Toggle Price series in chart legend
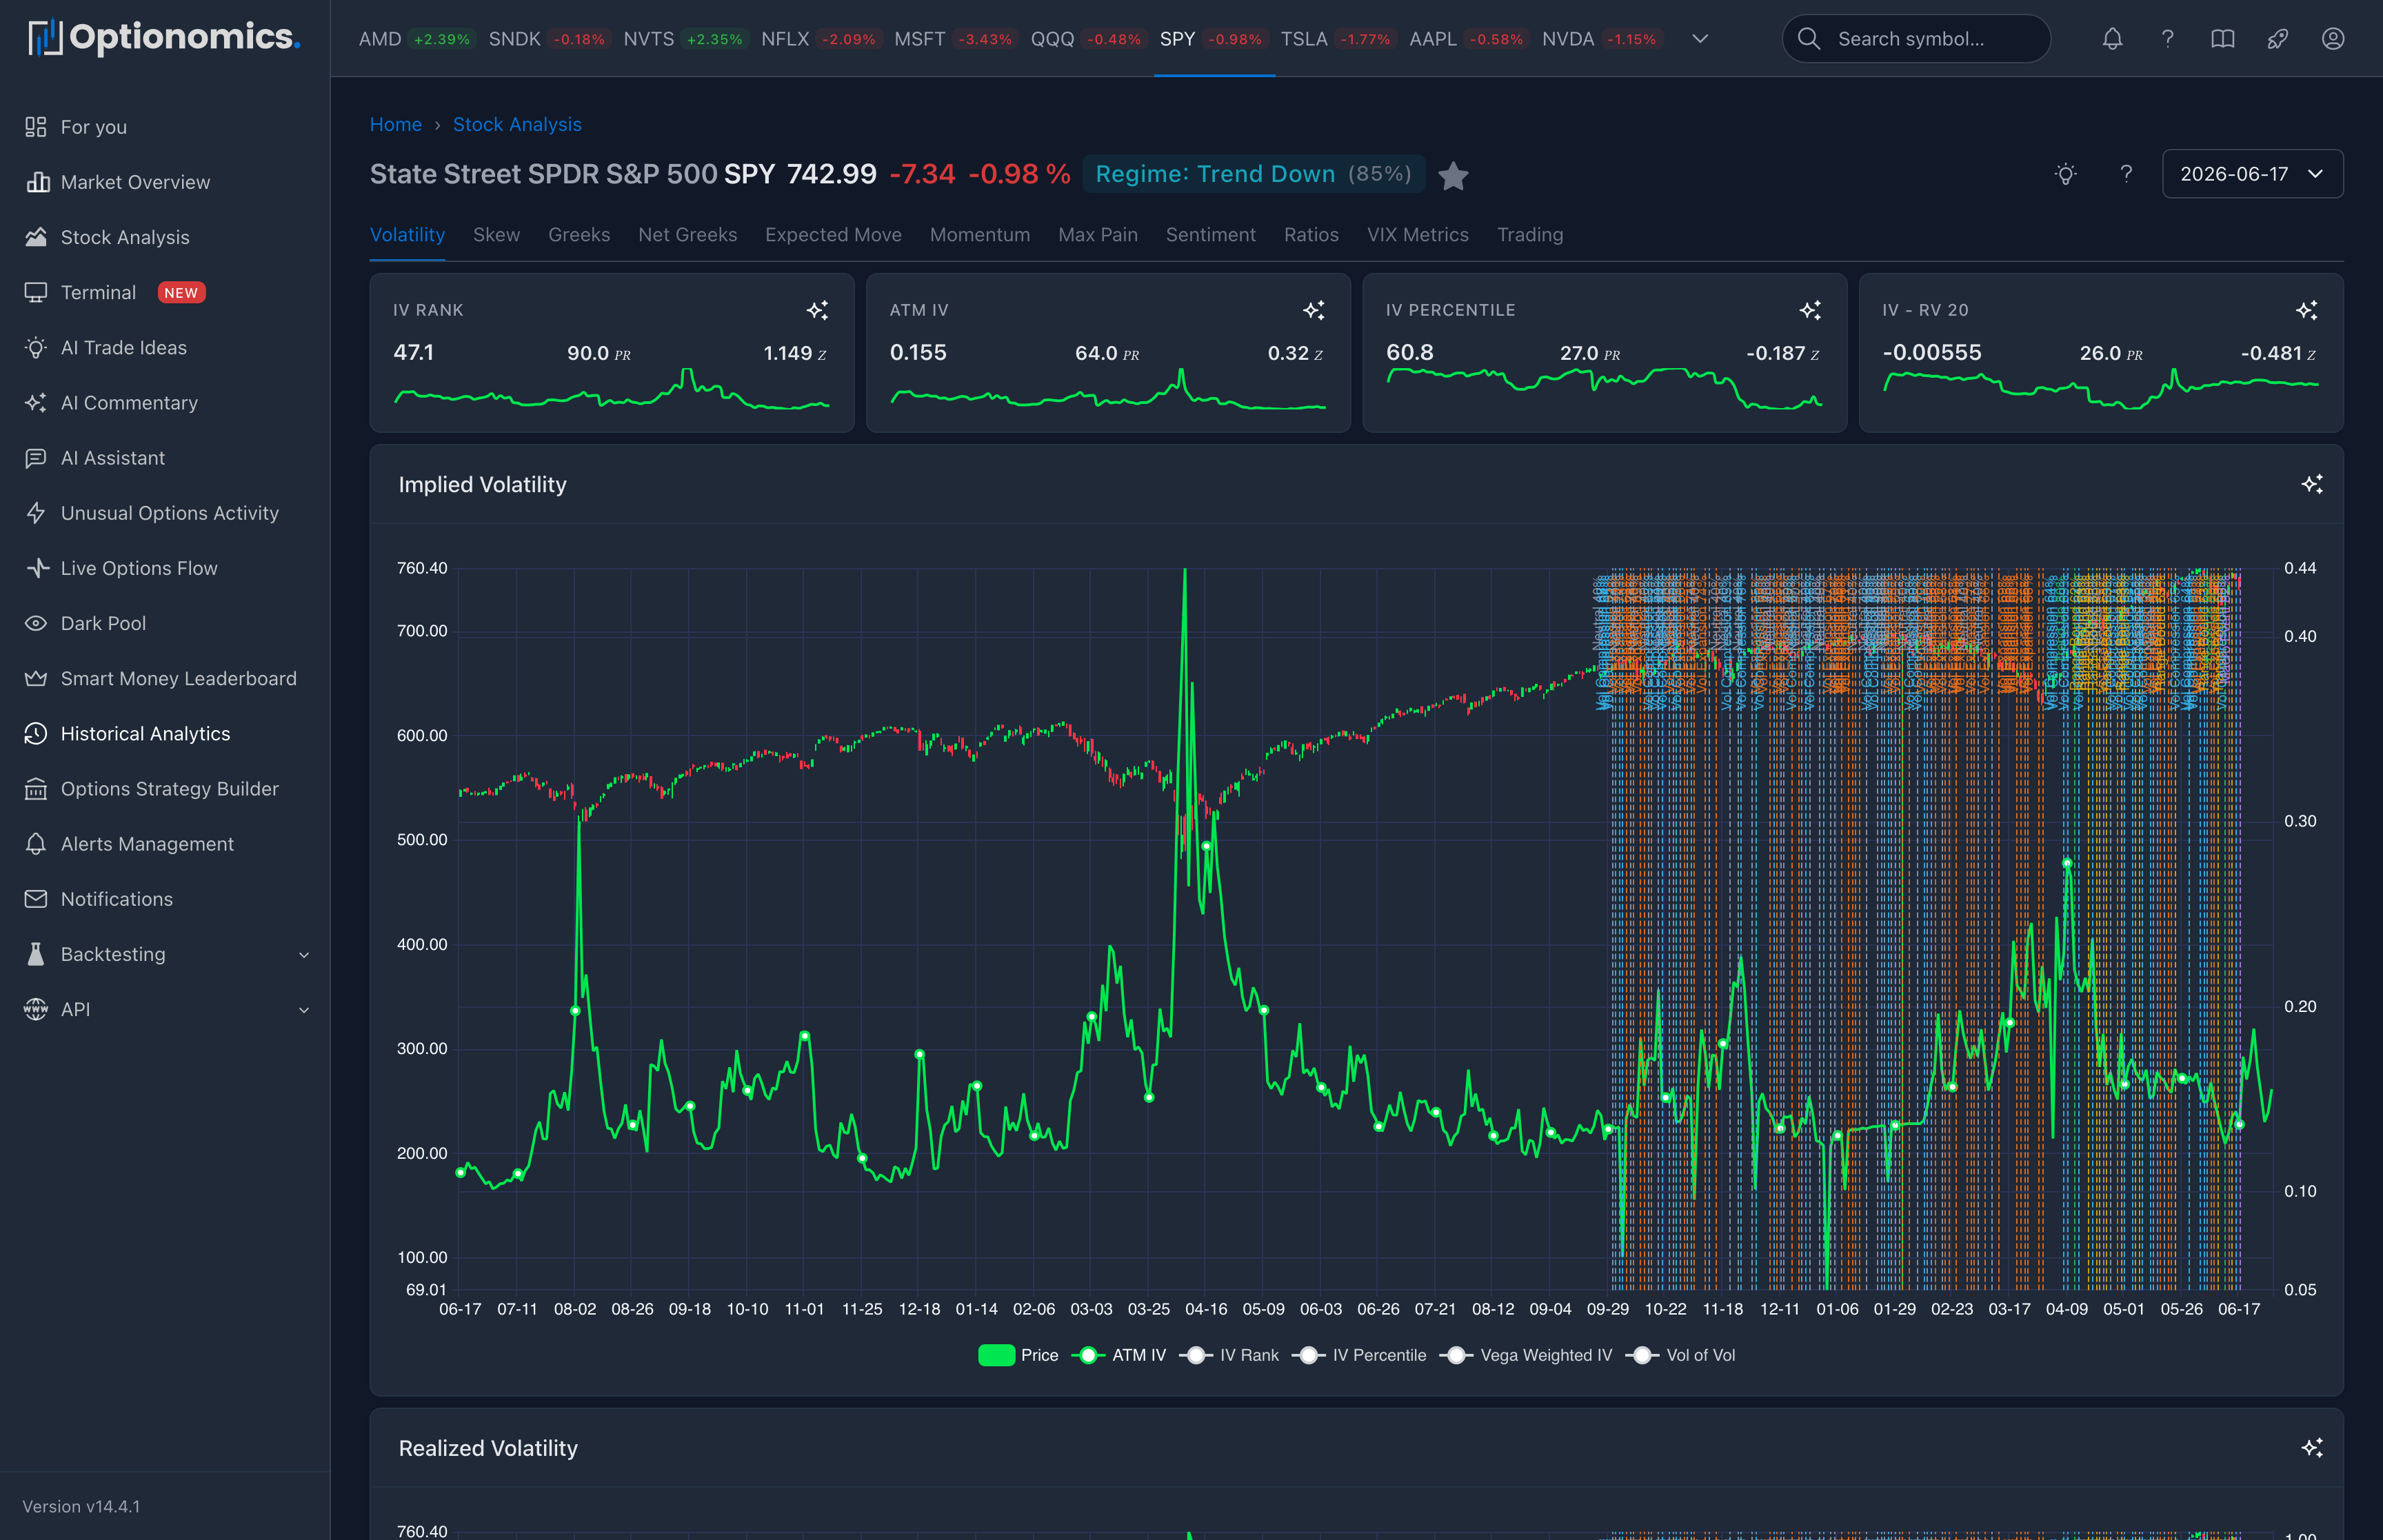The width and height of the screenshot is (2383, 1540). point(1018,1355)
